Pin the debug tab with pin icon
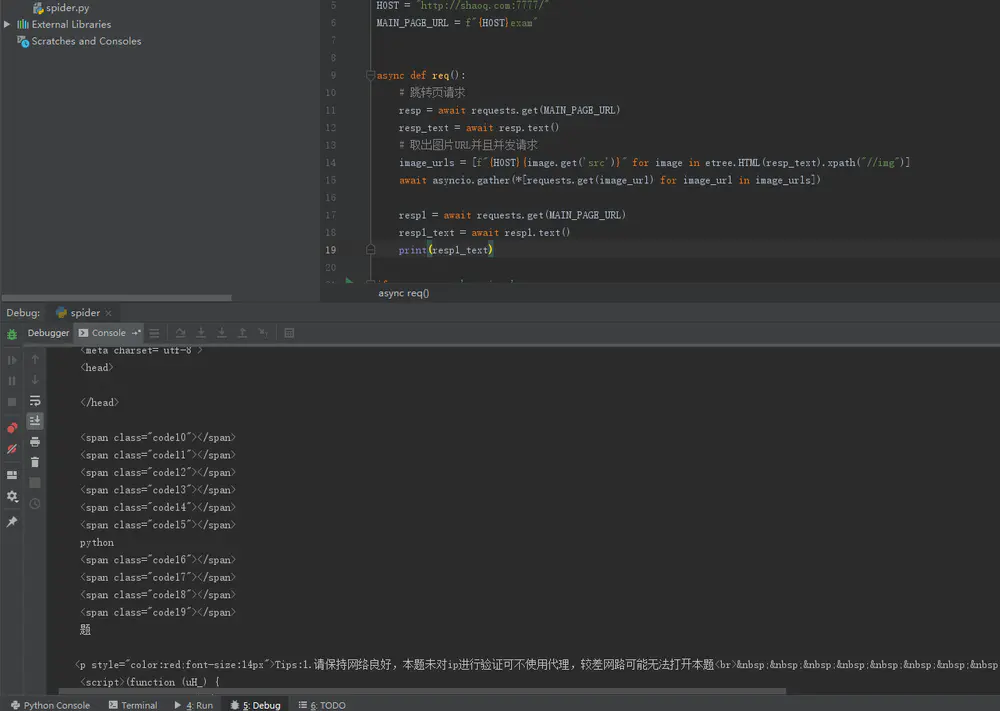 click(12, 522)
